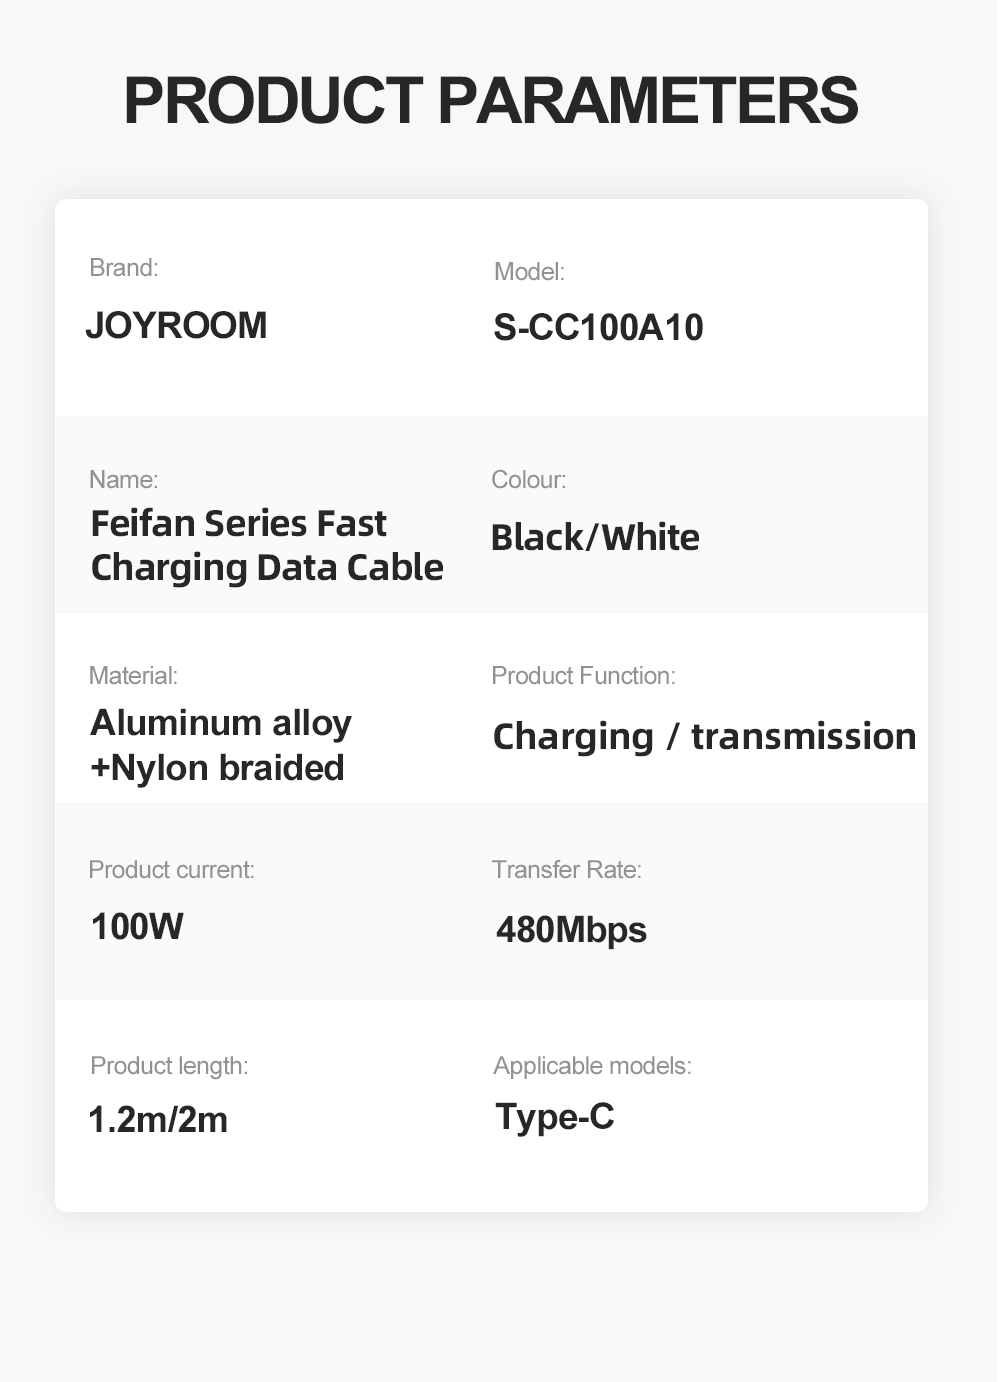Click the Aluminum alloy +Nylon braided text
The image size is (1000, 1382).
click(221, 745)
